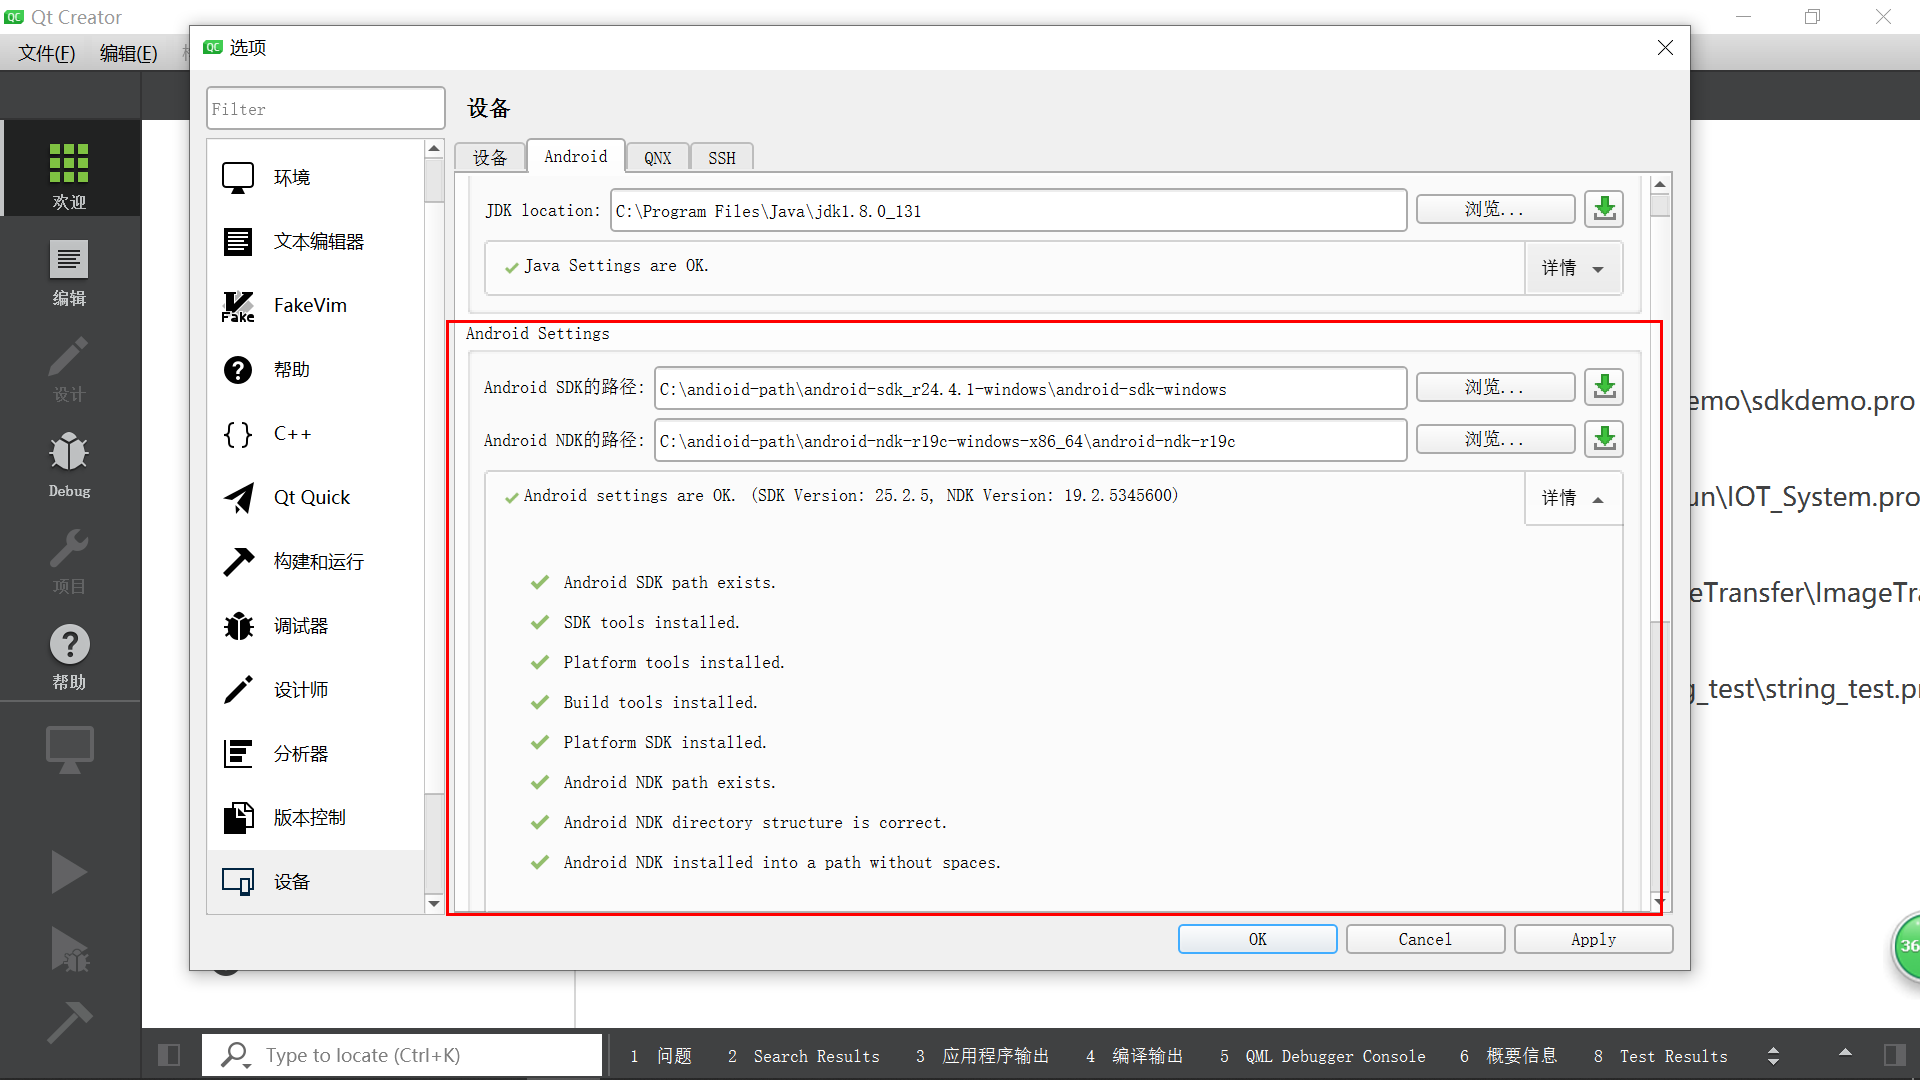Open the 调试器 options category
Image resolution: width=1920 pixels, height=1080 pixels.
(316, 626)
